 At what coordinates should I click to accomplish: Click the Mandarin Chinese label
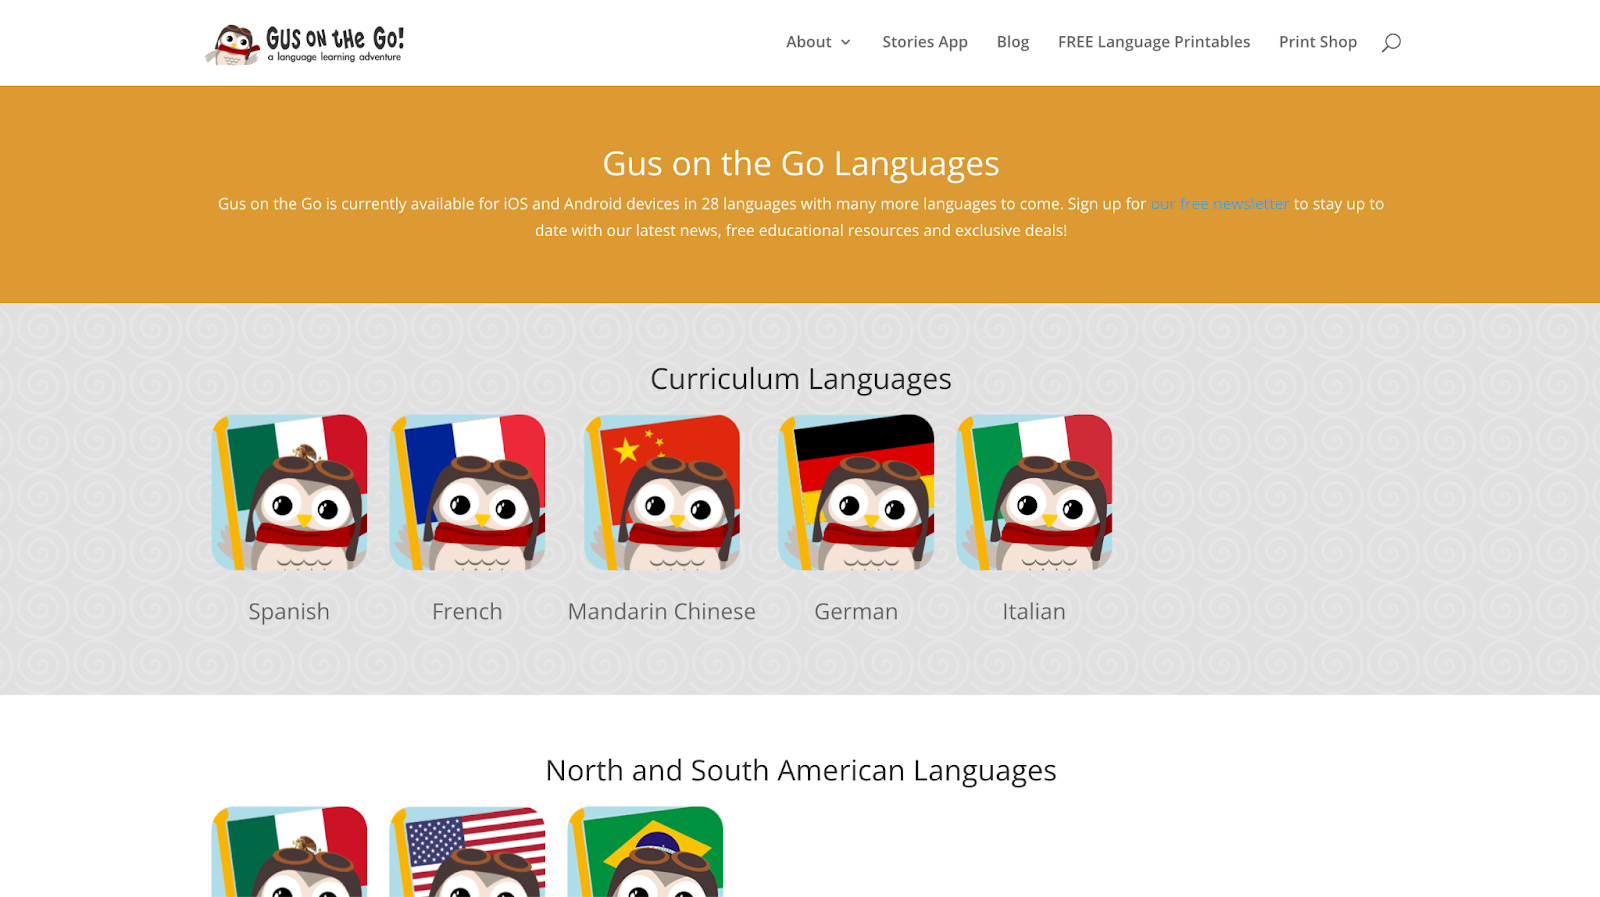pyautogui.click(x=662, y=611)
